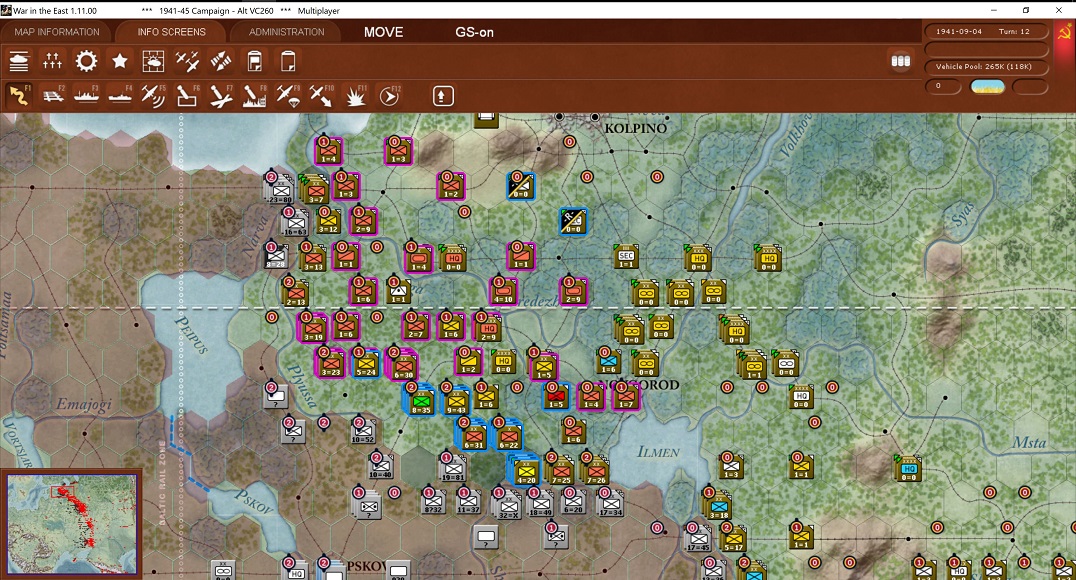
Task: Select Naval Transport mode (F3) icon
Action: pyautogui.click(x=86, y=96)
